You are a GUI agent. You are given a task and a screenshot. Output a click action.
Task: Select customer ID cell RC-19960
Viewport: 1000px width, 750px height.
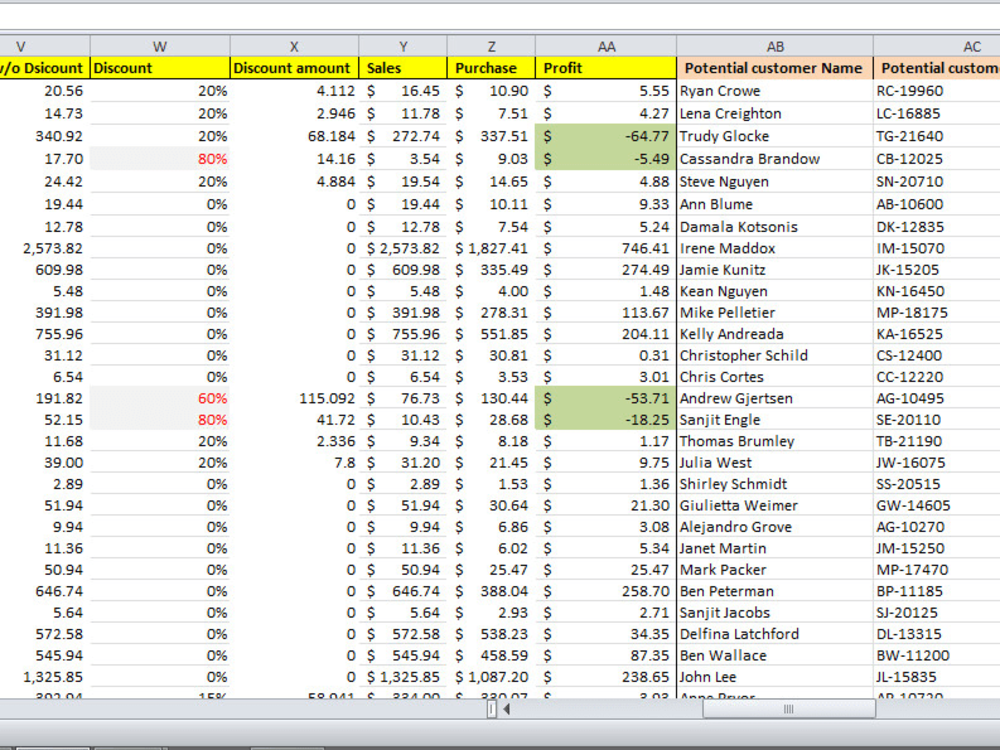click(937, 91)
